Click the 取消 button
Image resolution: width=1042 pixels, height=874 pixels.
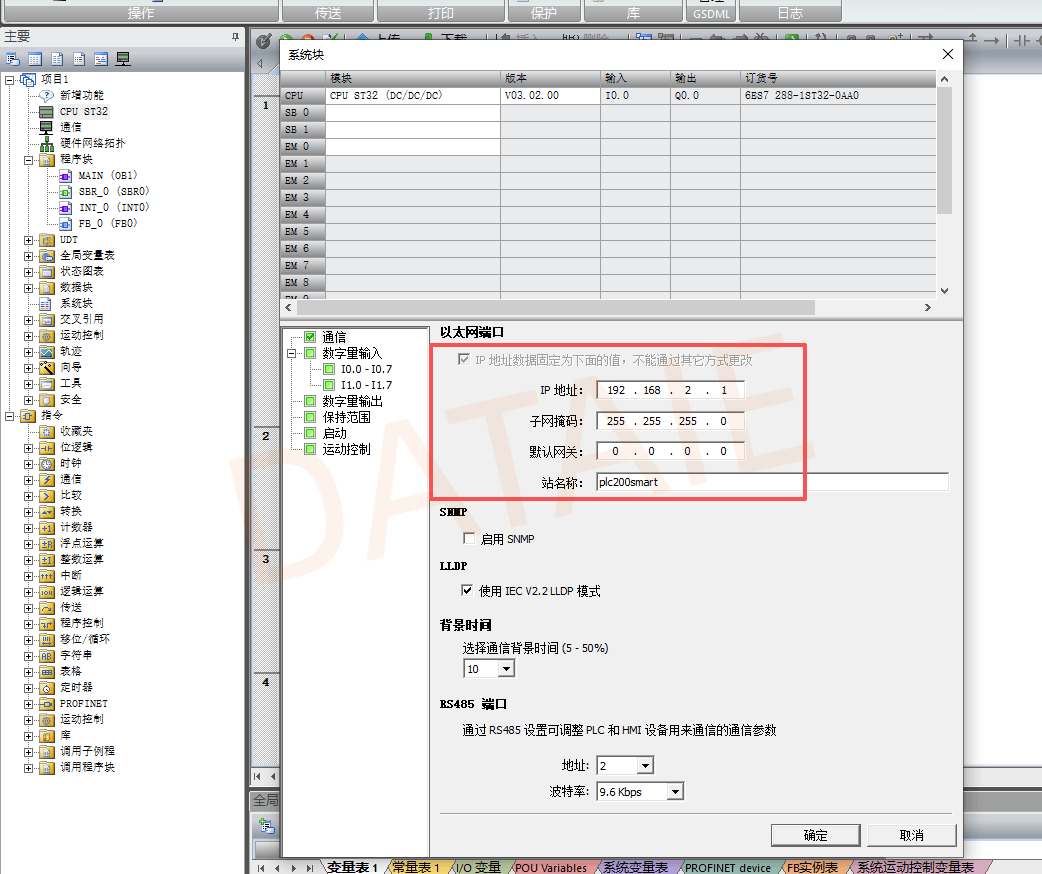click(911, 835)
